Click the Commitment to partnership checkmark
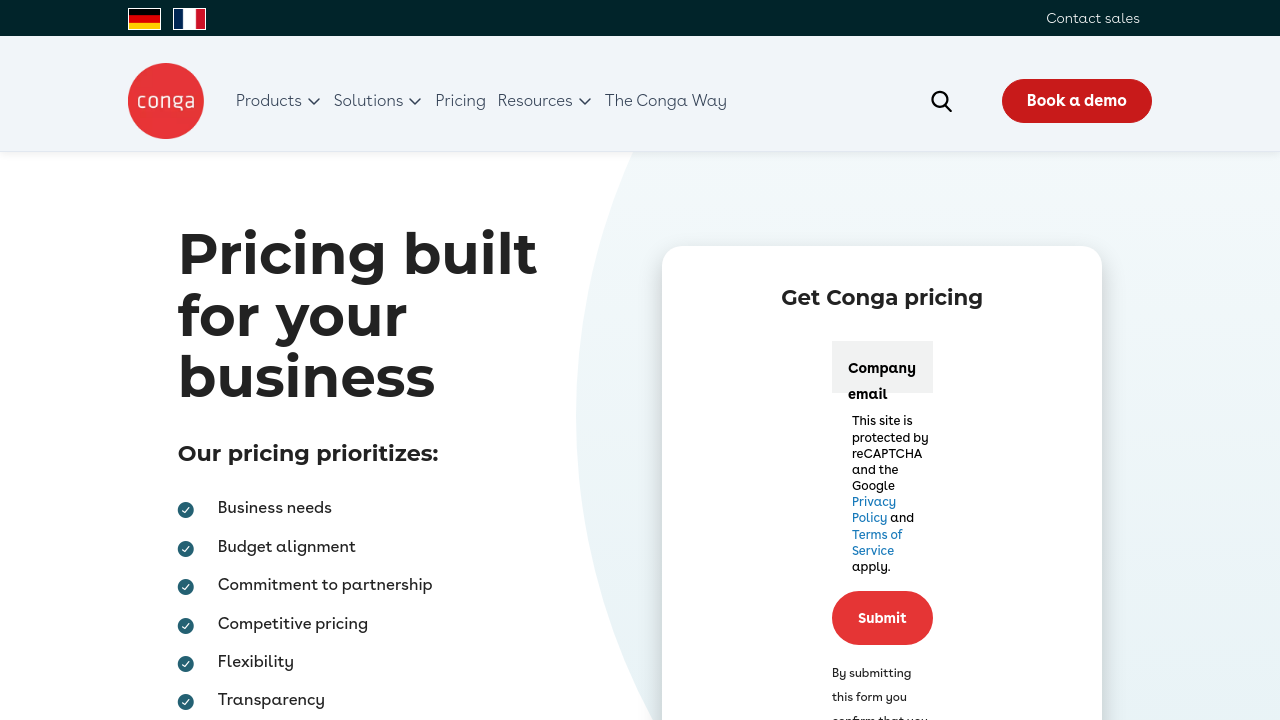Viewport: 1280px width, 720px height. [186, 587]
